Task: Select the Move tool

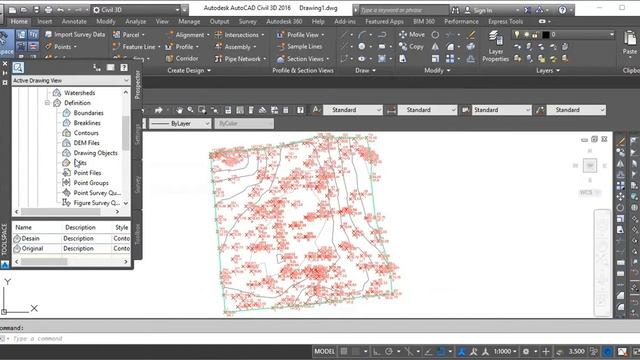Action: [412, 35]
